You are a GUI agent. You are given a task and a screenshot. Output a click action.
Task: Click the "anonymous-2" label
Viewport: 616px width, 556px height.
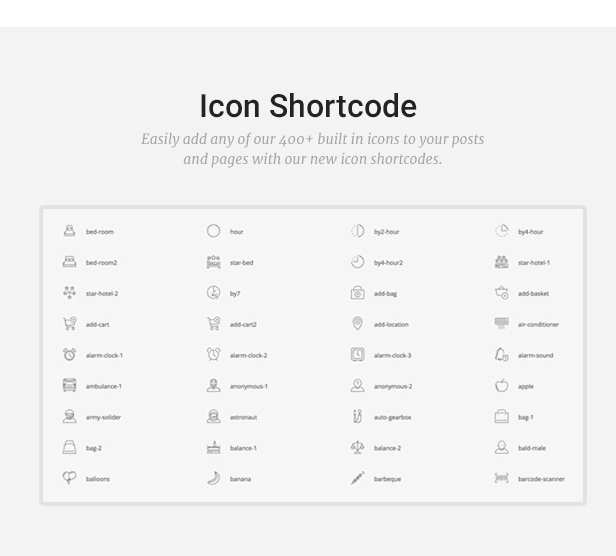coord(393,386)
